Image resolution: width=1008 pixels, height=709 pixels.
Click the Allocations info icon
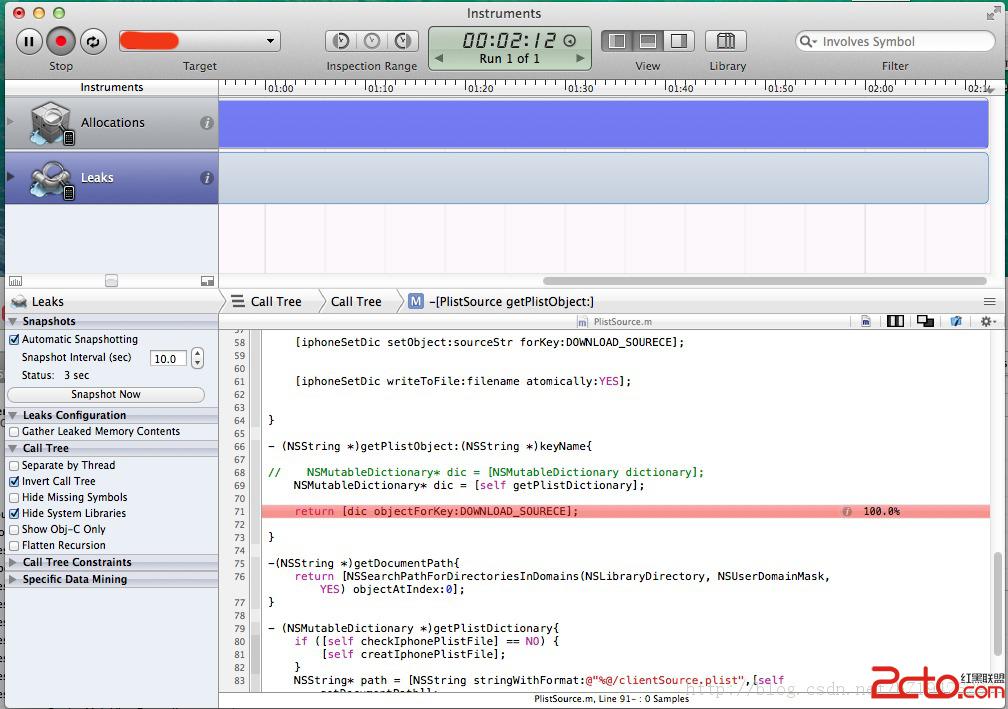[x=207, y=123]
